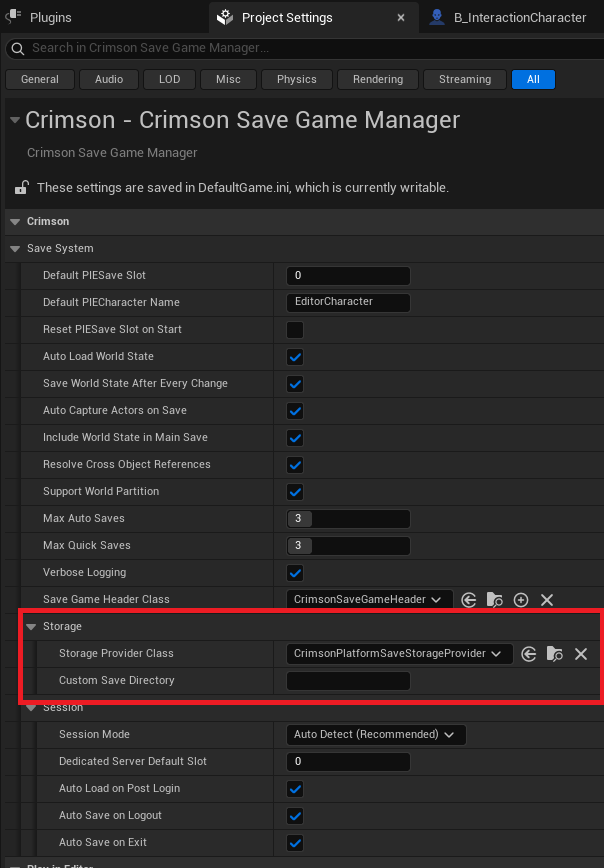Filter settings by Streaming
The image size is (604, 868).
465,79
